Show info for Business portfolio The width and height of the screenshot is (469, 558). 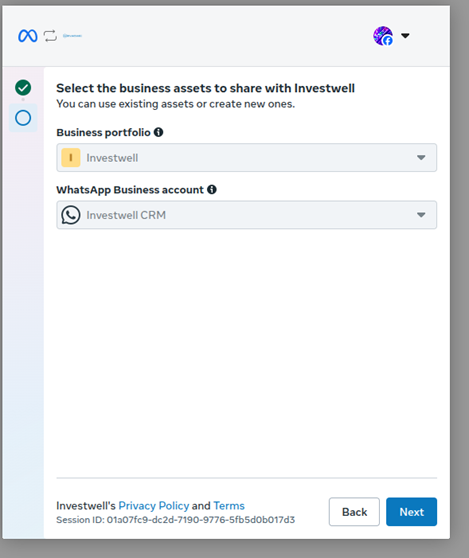158,132
